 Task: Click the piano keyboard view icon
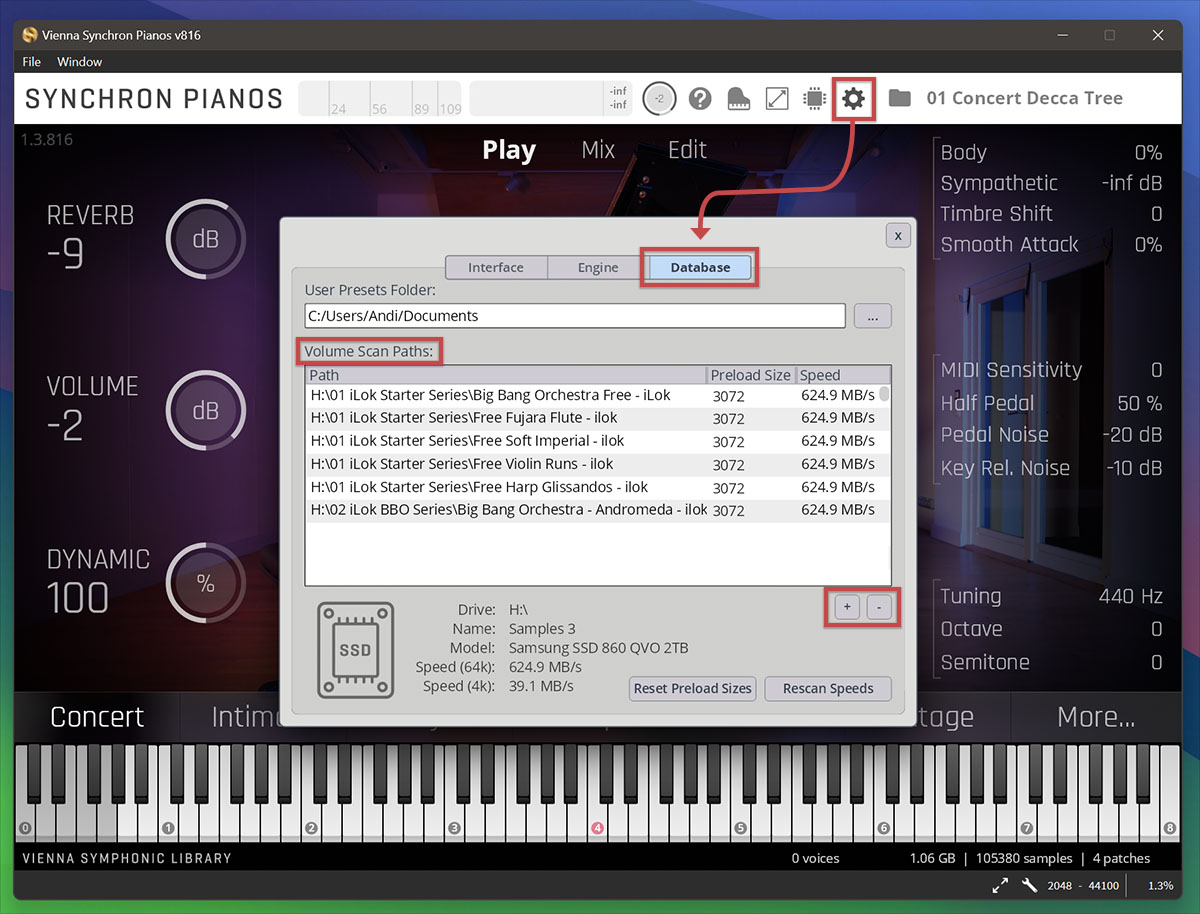(738, 98)
